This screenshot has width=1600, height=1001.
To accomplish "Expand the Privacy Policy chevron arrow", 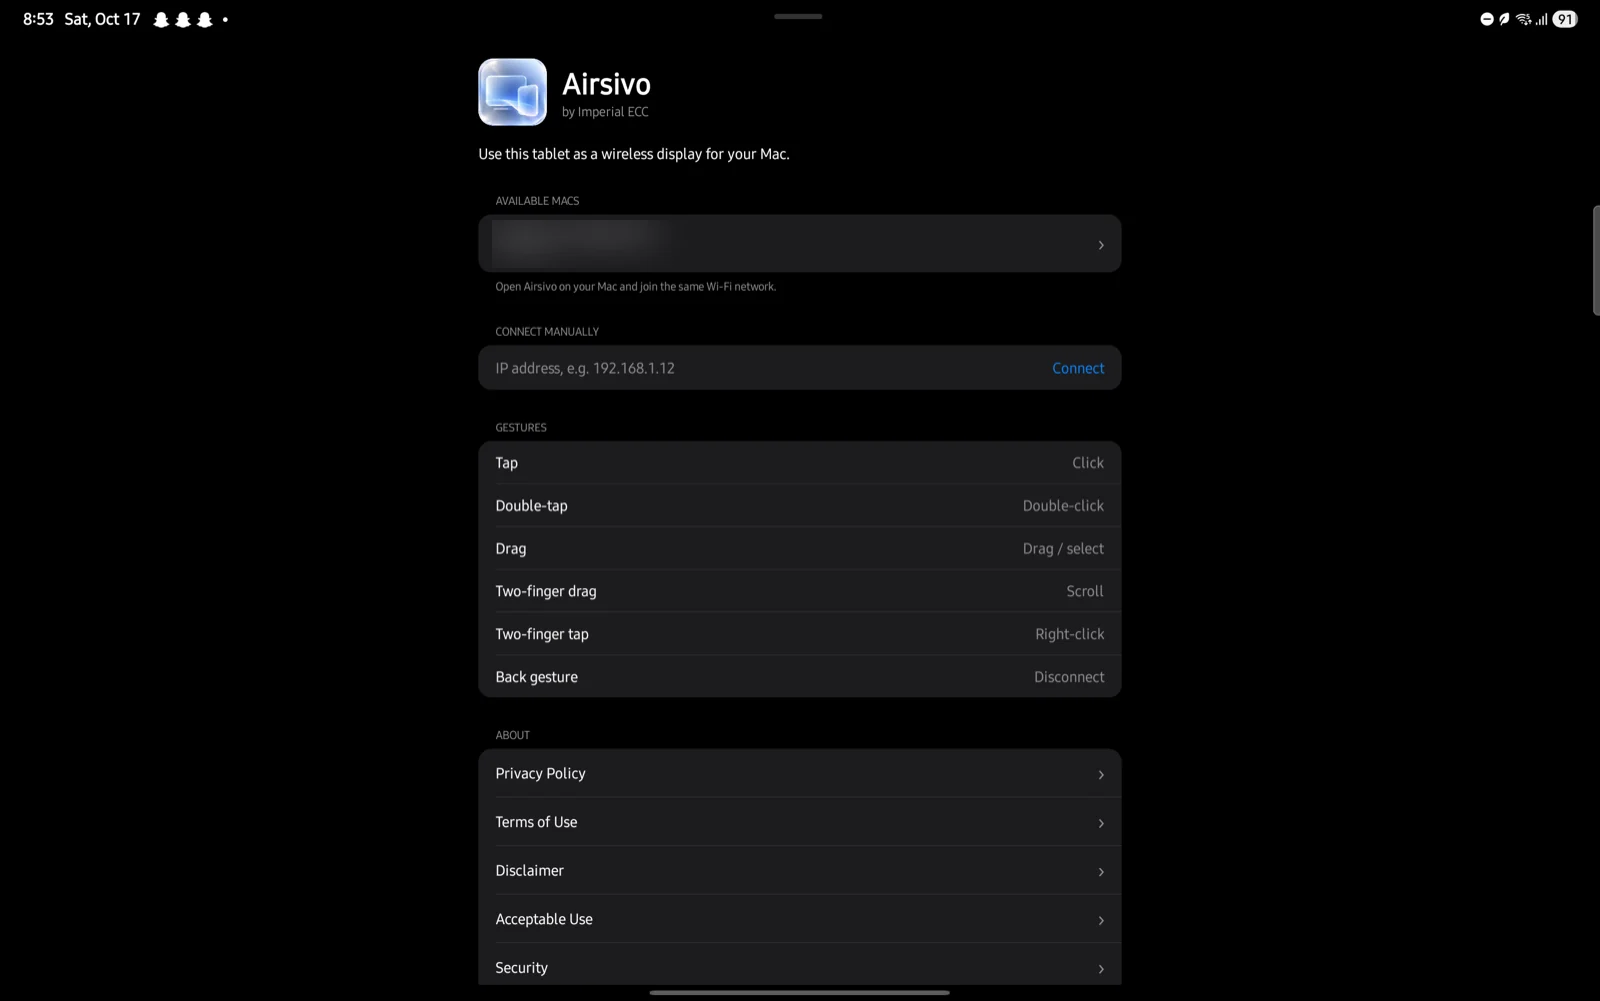I will [x=1101, y=775].
